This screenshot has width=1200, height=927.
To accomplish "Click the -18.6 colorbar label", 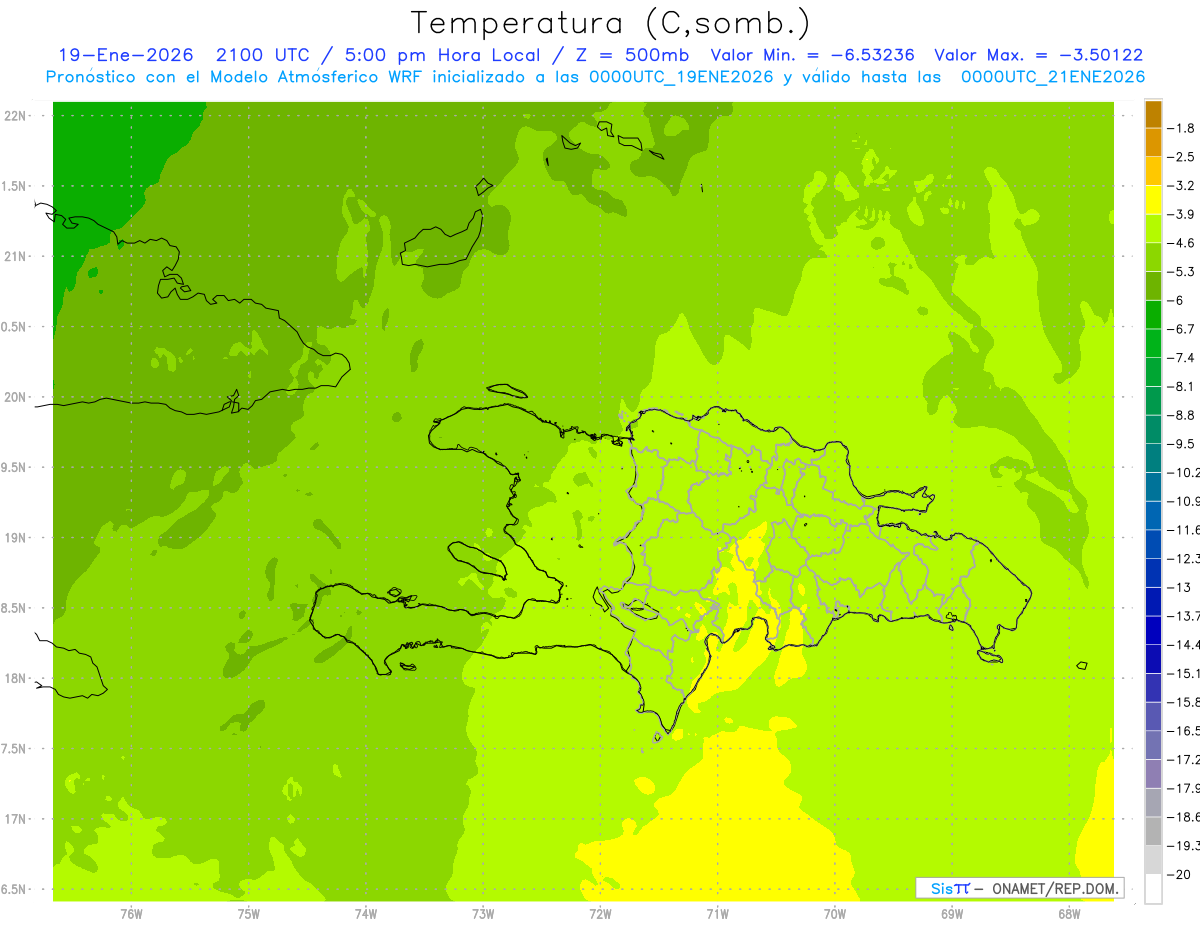I will pyautogui.click(x=1184, y=817).
